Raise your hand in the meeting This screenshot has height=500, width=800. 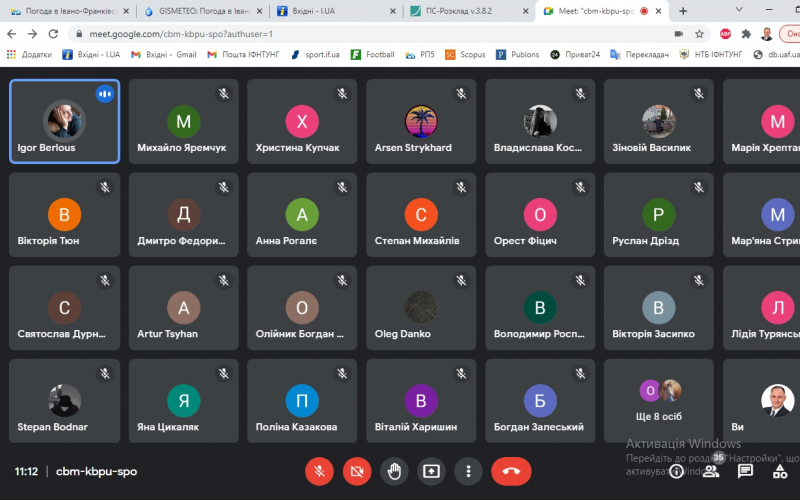(x=394, y=471)
